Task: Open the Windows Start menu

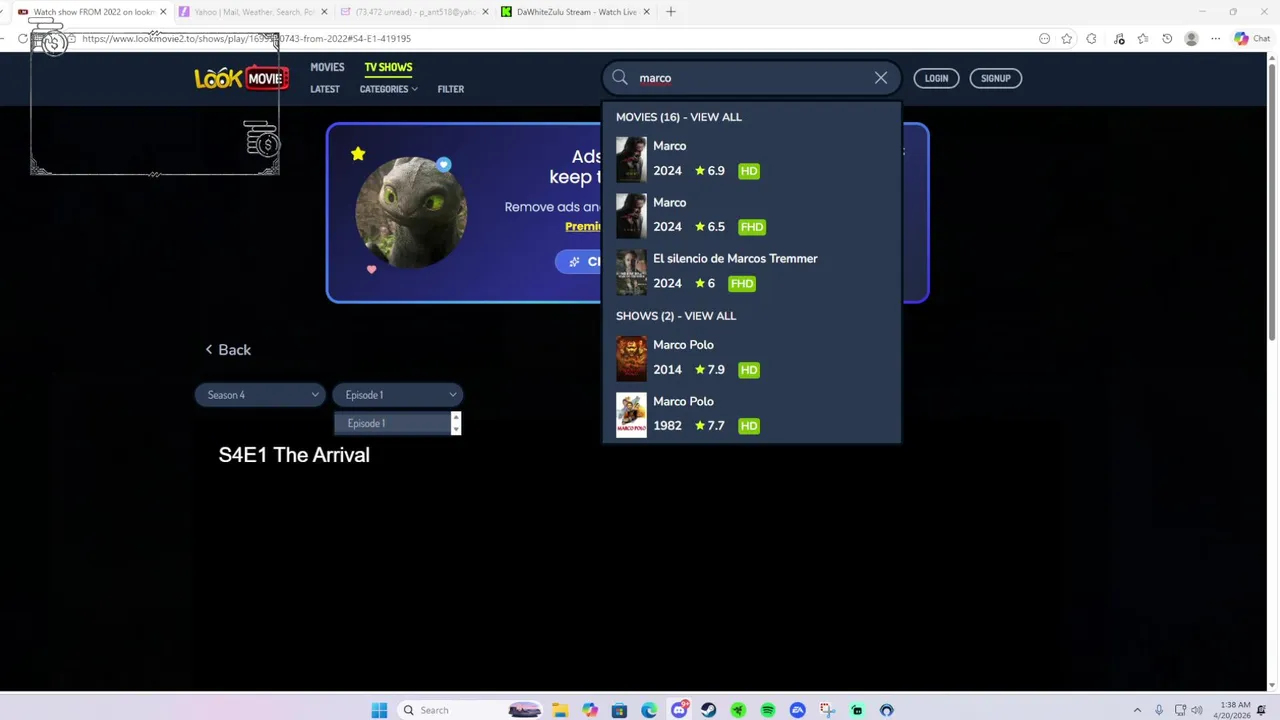Action: 379,710
